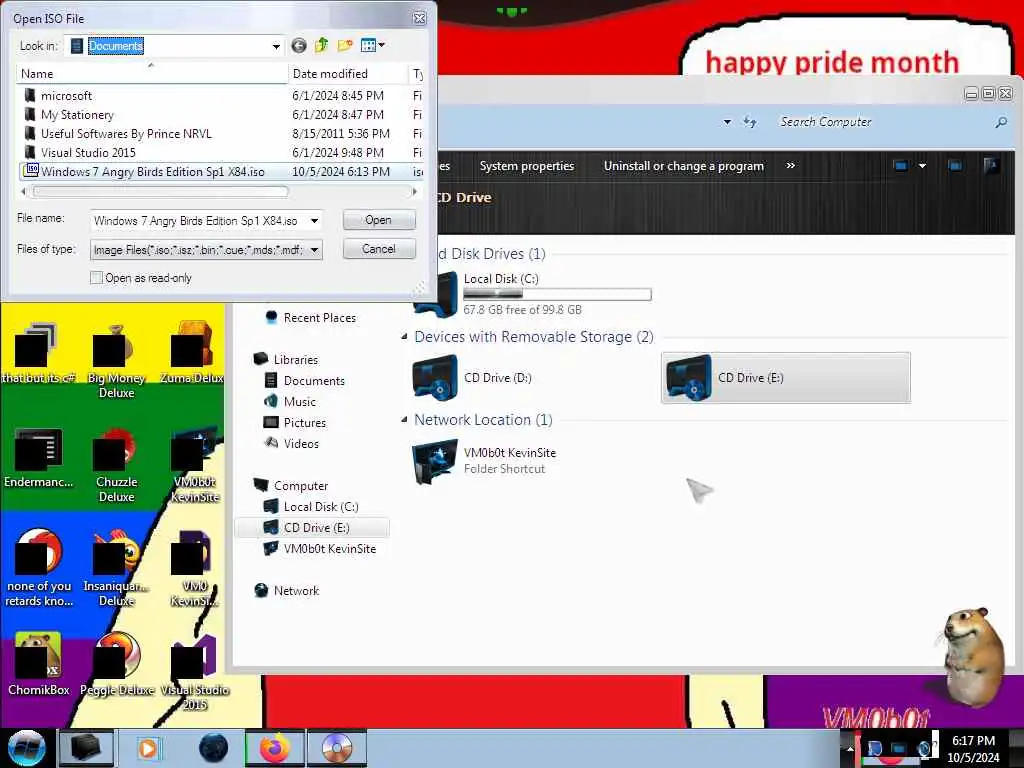Click the Back navigation icon in Open ISO dialog
This screenshot has width=1024, height=768.
coord(298,45)
